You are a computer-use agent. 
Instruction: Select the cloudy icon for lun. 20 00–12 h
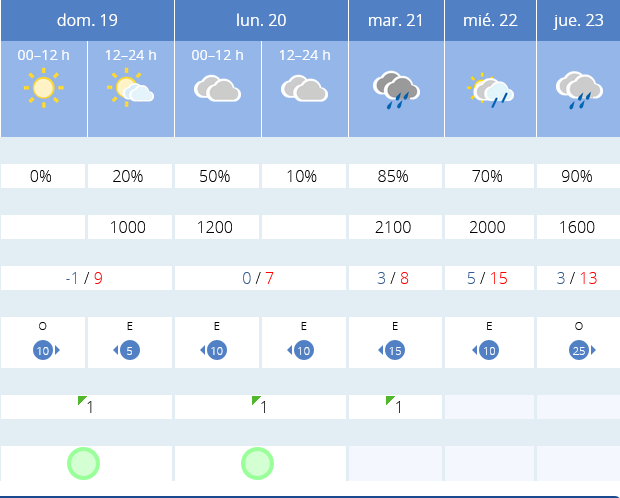coord(217,88)
